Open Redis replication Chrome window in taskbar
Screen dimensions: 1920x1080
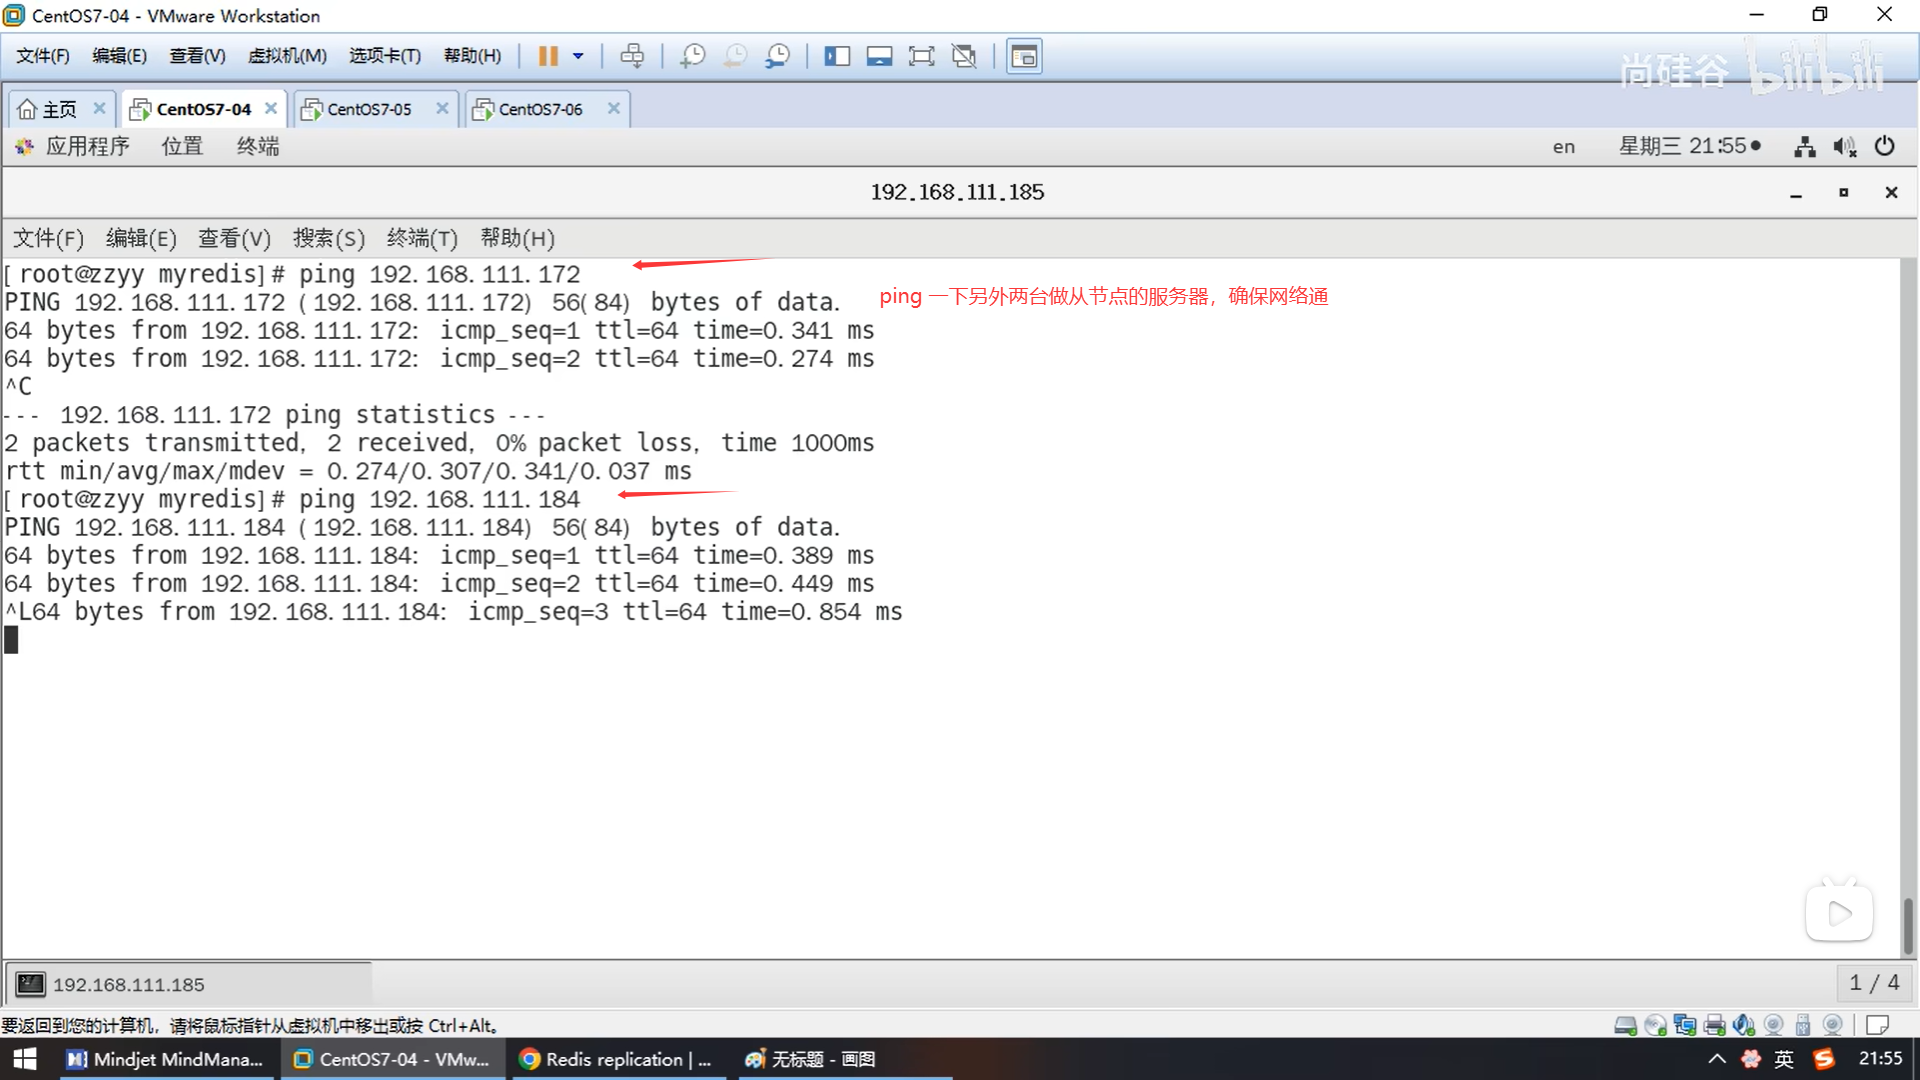coord(616,1059)
